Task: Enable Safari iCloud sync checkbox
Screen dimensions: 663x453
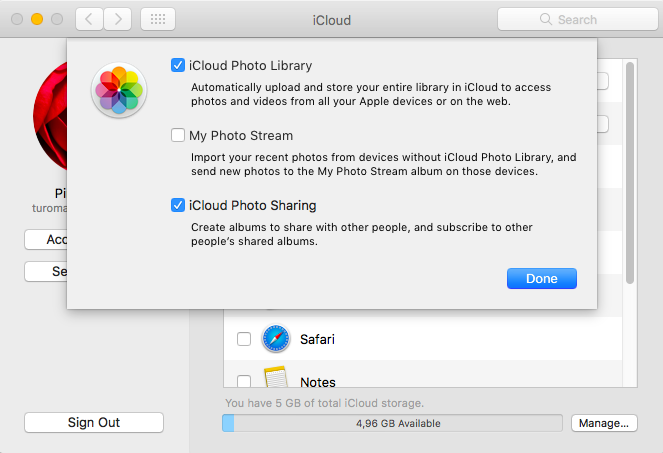Action: coord(244,339)
